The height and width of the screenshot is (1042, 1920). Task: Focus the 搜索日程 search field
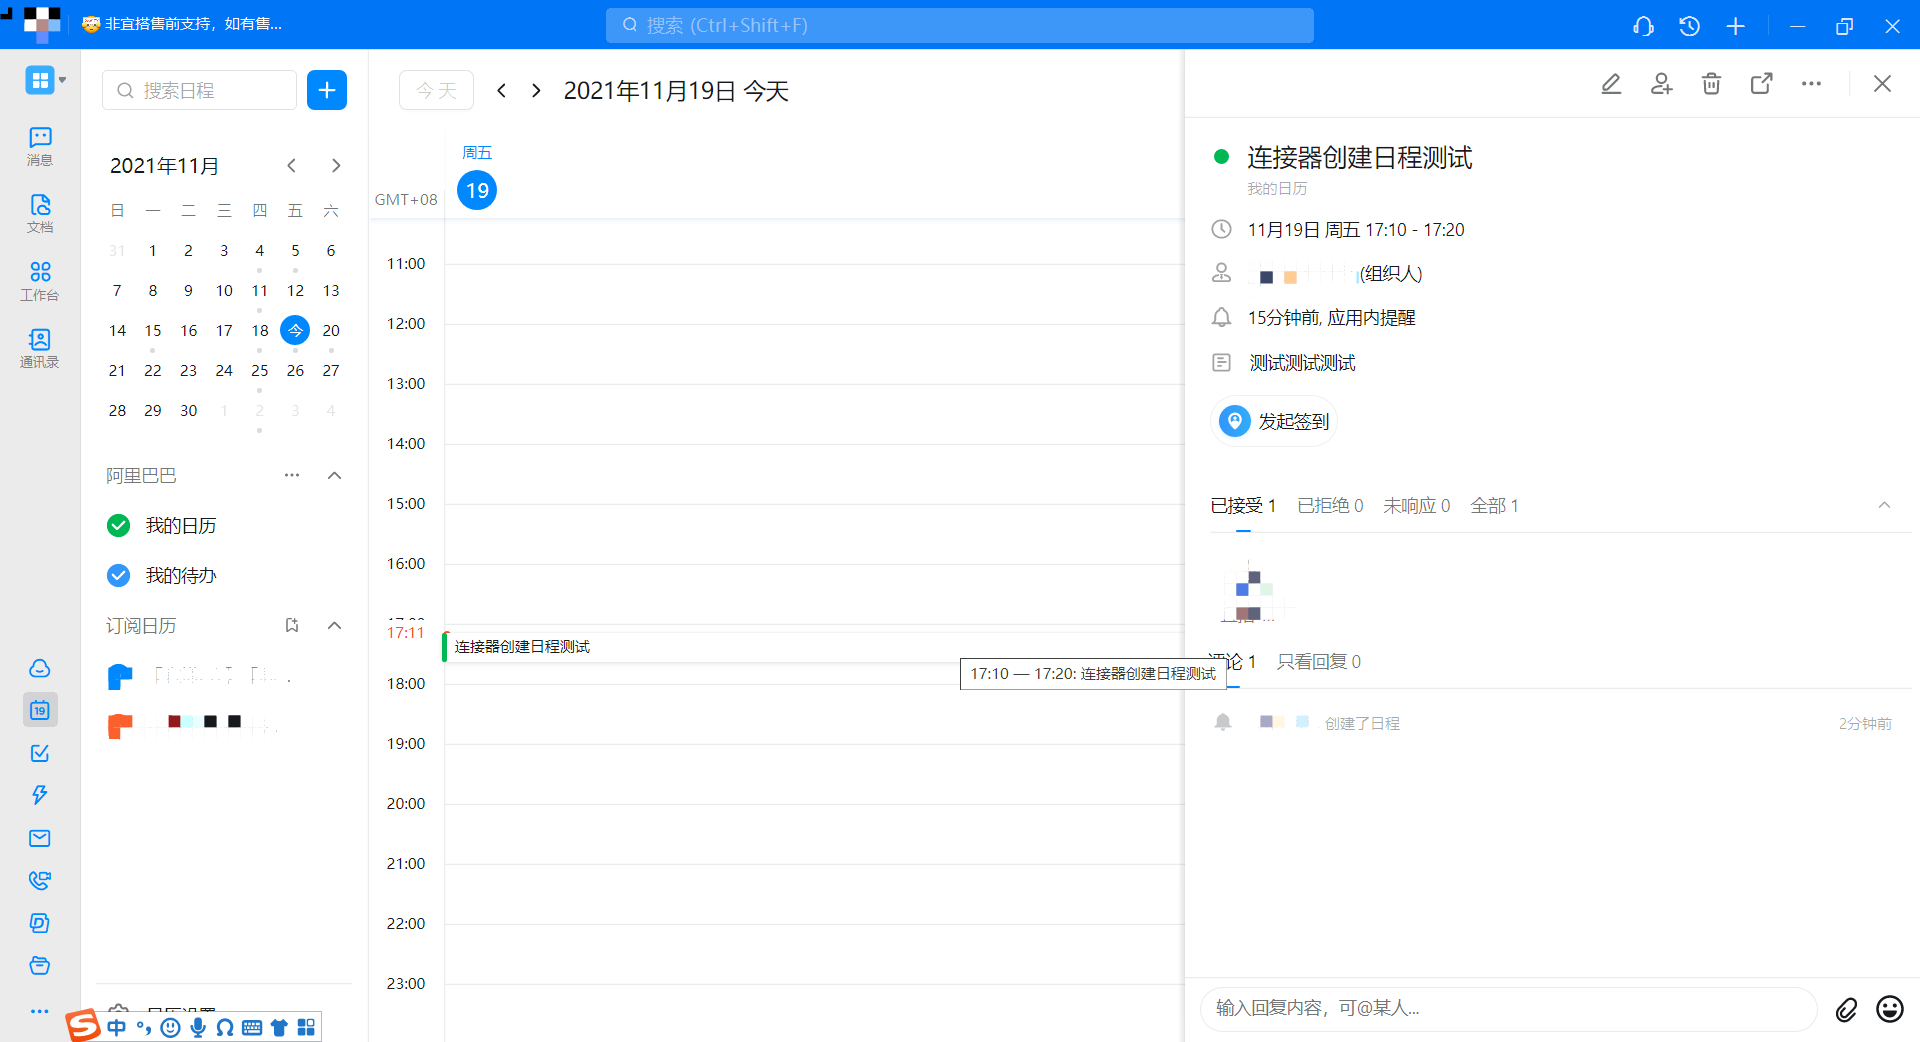(x=199, y=90)
